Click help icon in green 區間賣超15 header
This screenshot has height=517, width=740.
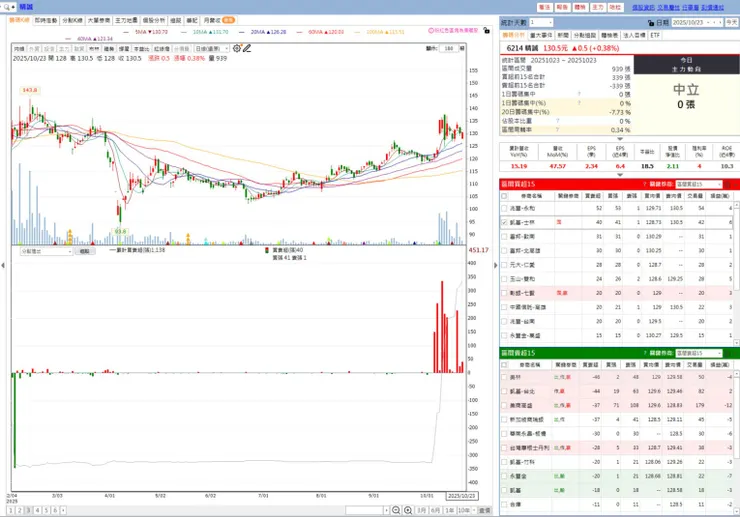pos(645,353)
